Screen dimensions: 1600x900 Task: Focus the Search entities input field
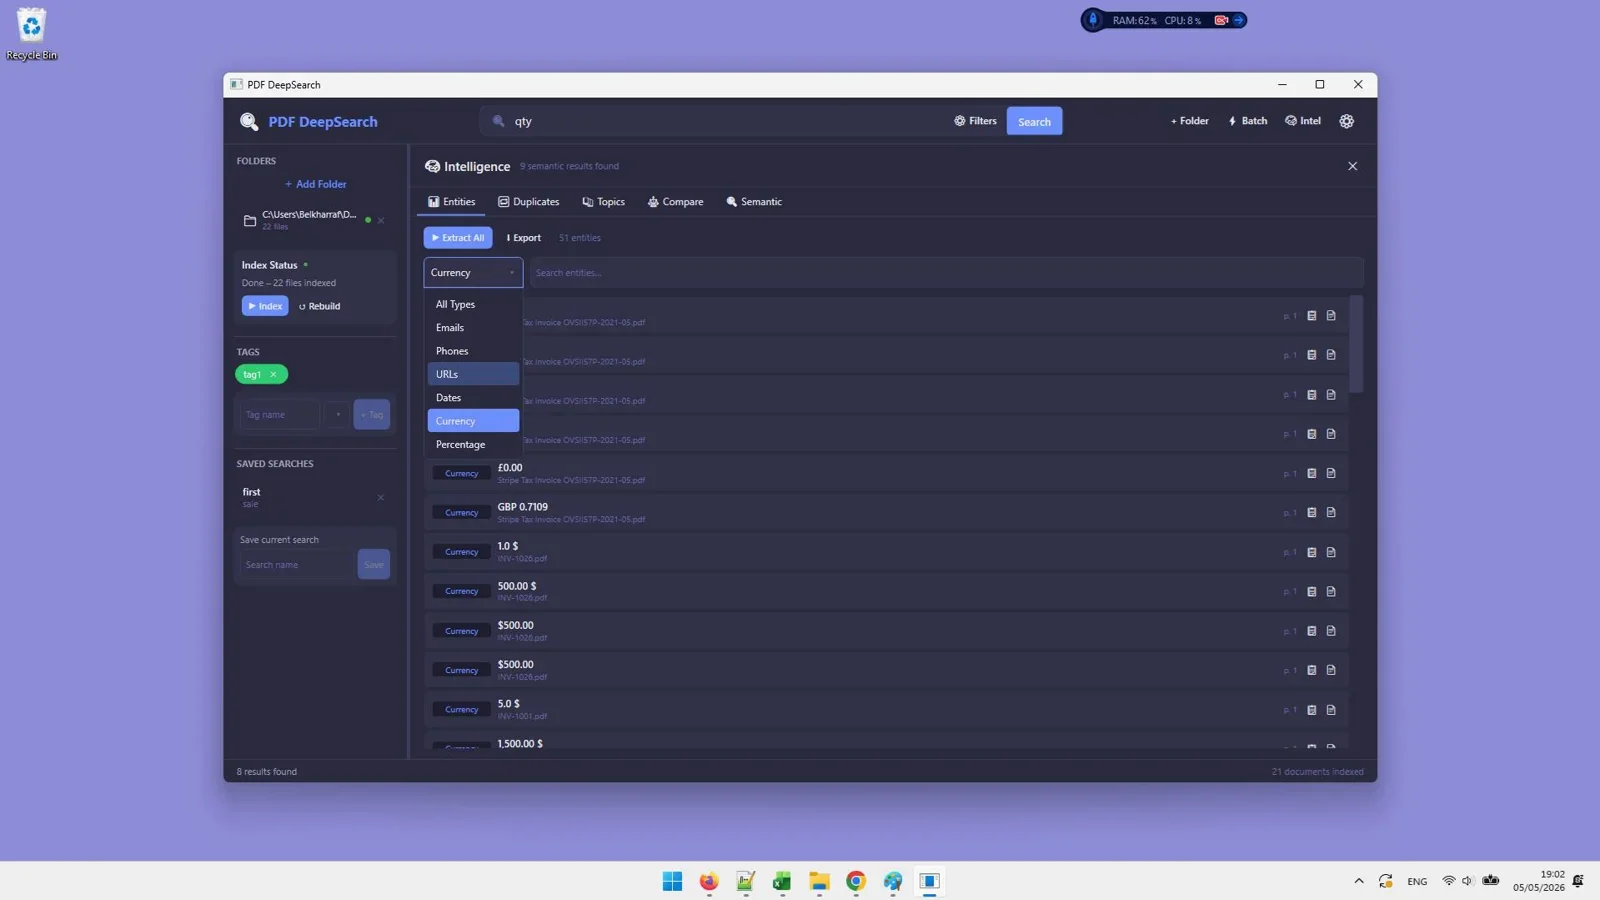946,272
